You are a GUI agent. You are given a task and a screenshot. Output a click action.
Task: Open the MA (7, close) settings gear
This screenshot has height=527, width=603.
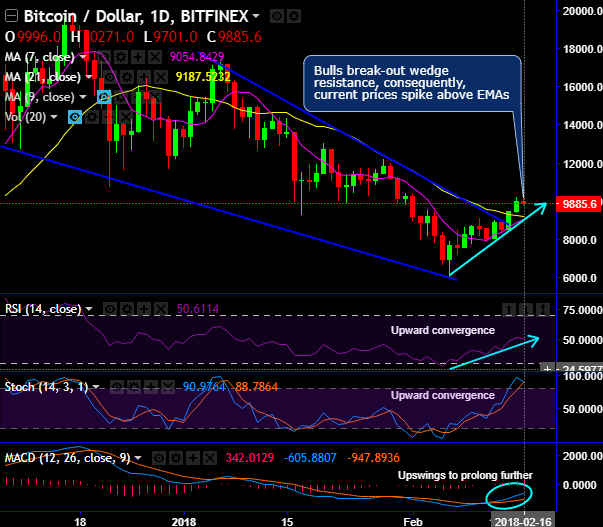pos(121,57)
